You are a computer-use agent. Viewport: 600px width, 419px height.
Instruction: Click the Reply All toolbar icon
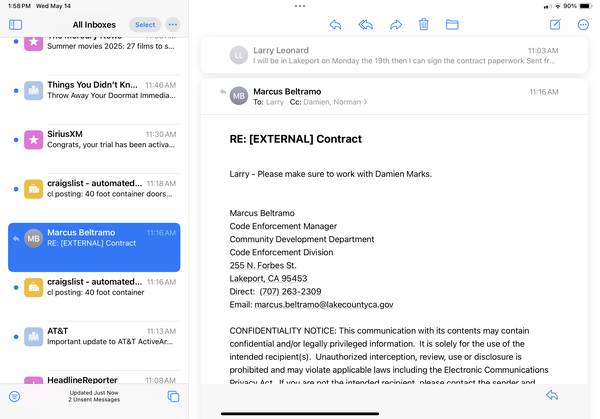click(366, 24)
